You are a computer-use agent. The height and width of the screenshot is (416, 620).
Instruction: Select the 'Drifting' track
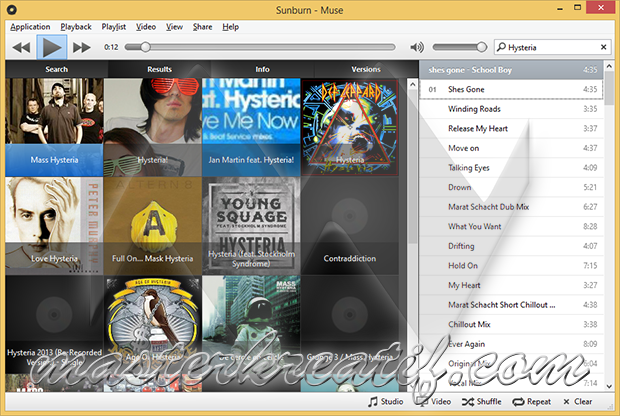tap(511, 246)
